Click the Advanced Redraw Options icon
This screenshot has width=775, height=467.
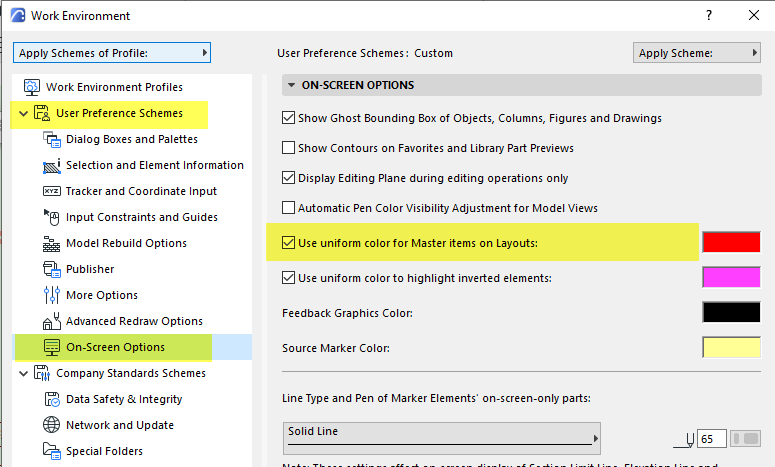[52, 321]
